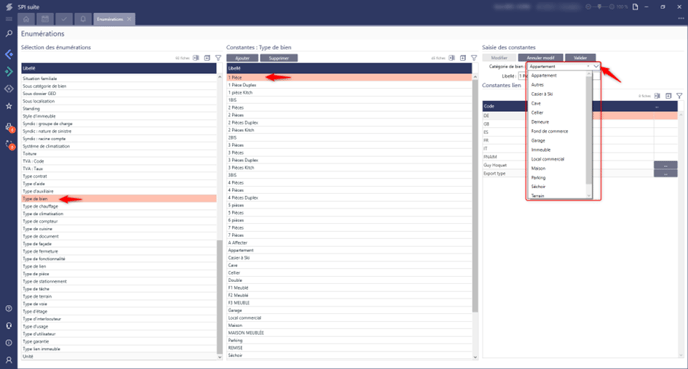The width and height of the screenshot is (688, 369).
Task: Open the help question mark sidebar icon
Action: 8,308
